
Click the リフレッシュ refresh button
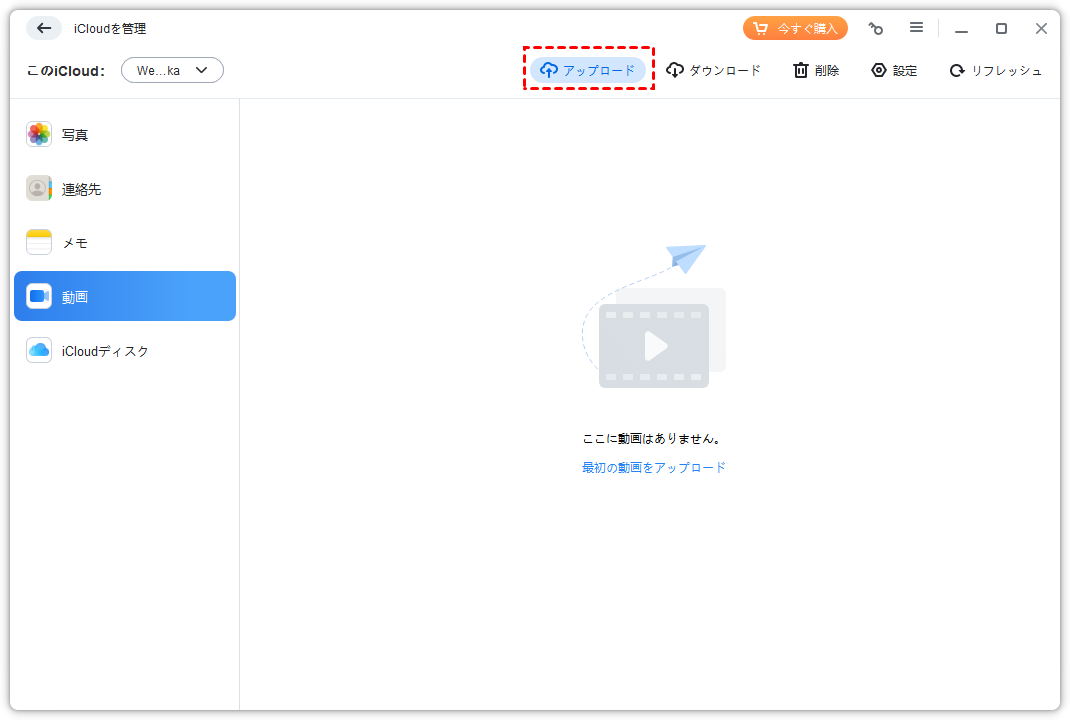click(995, 70)
